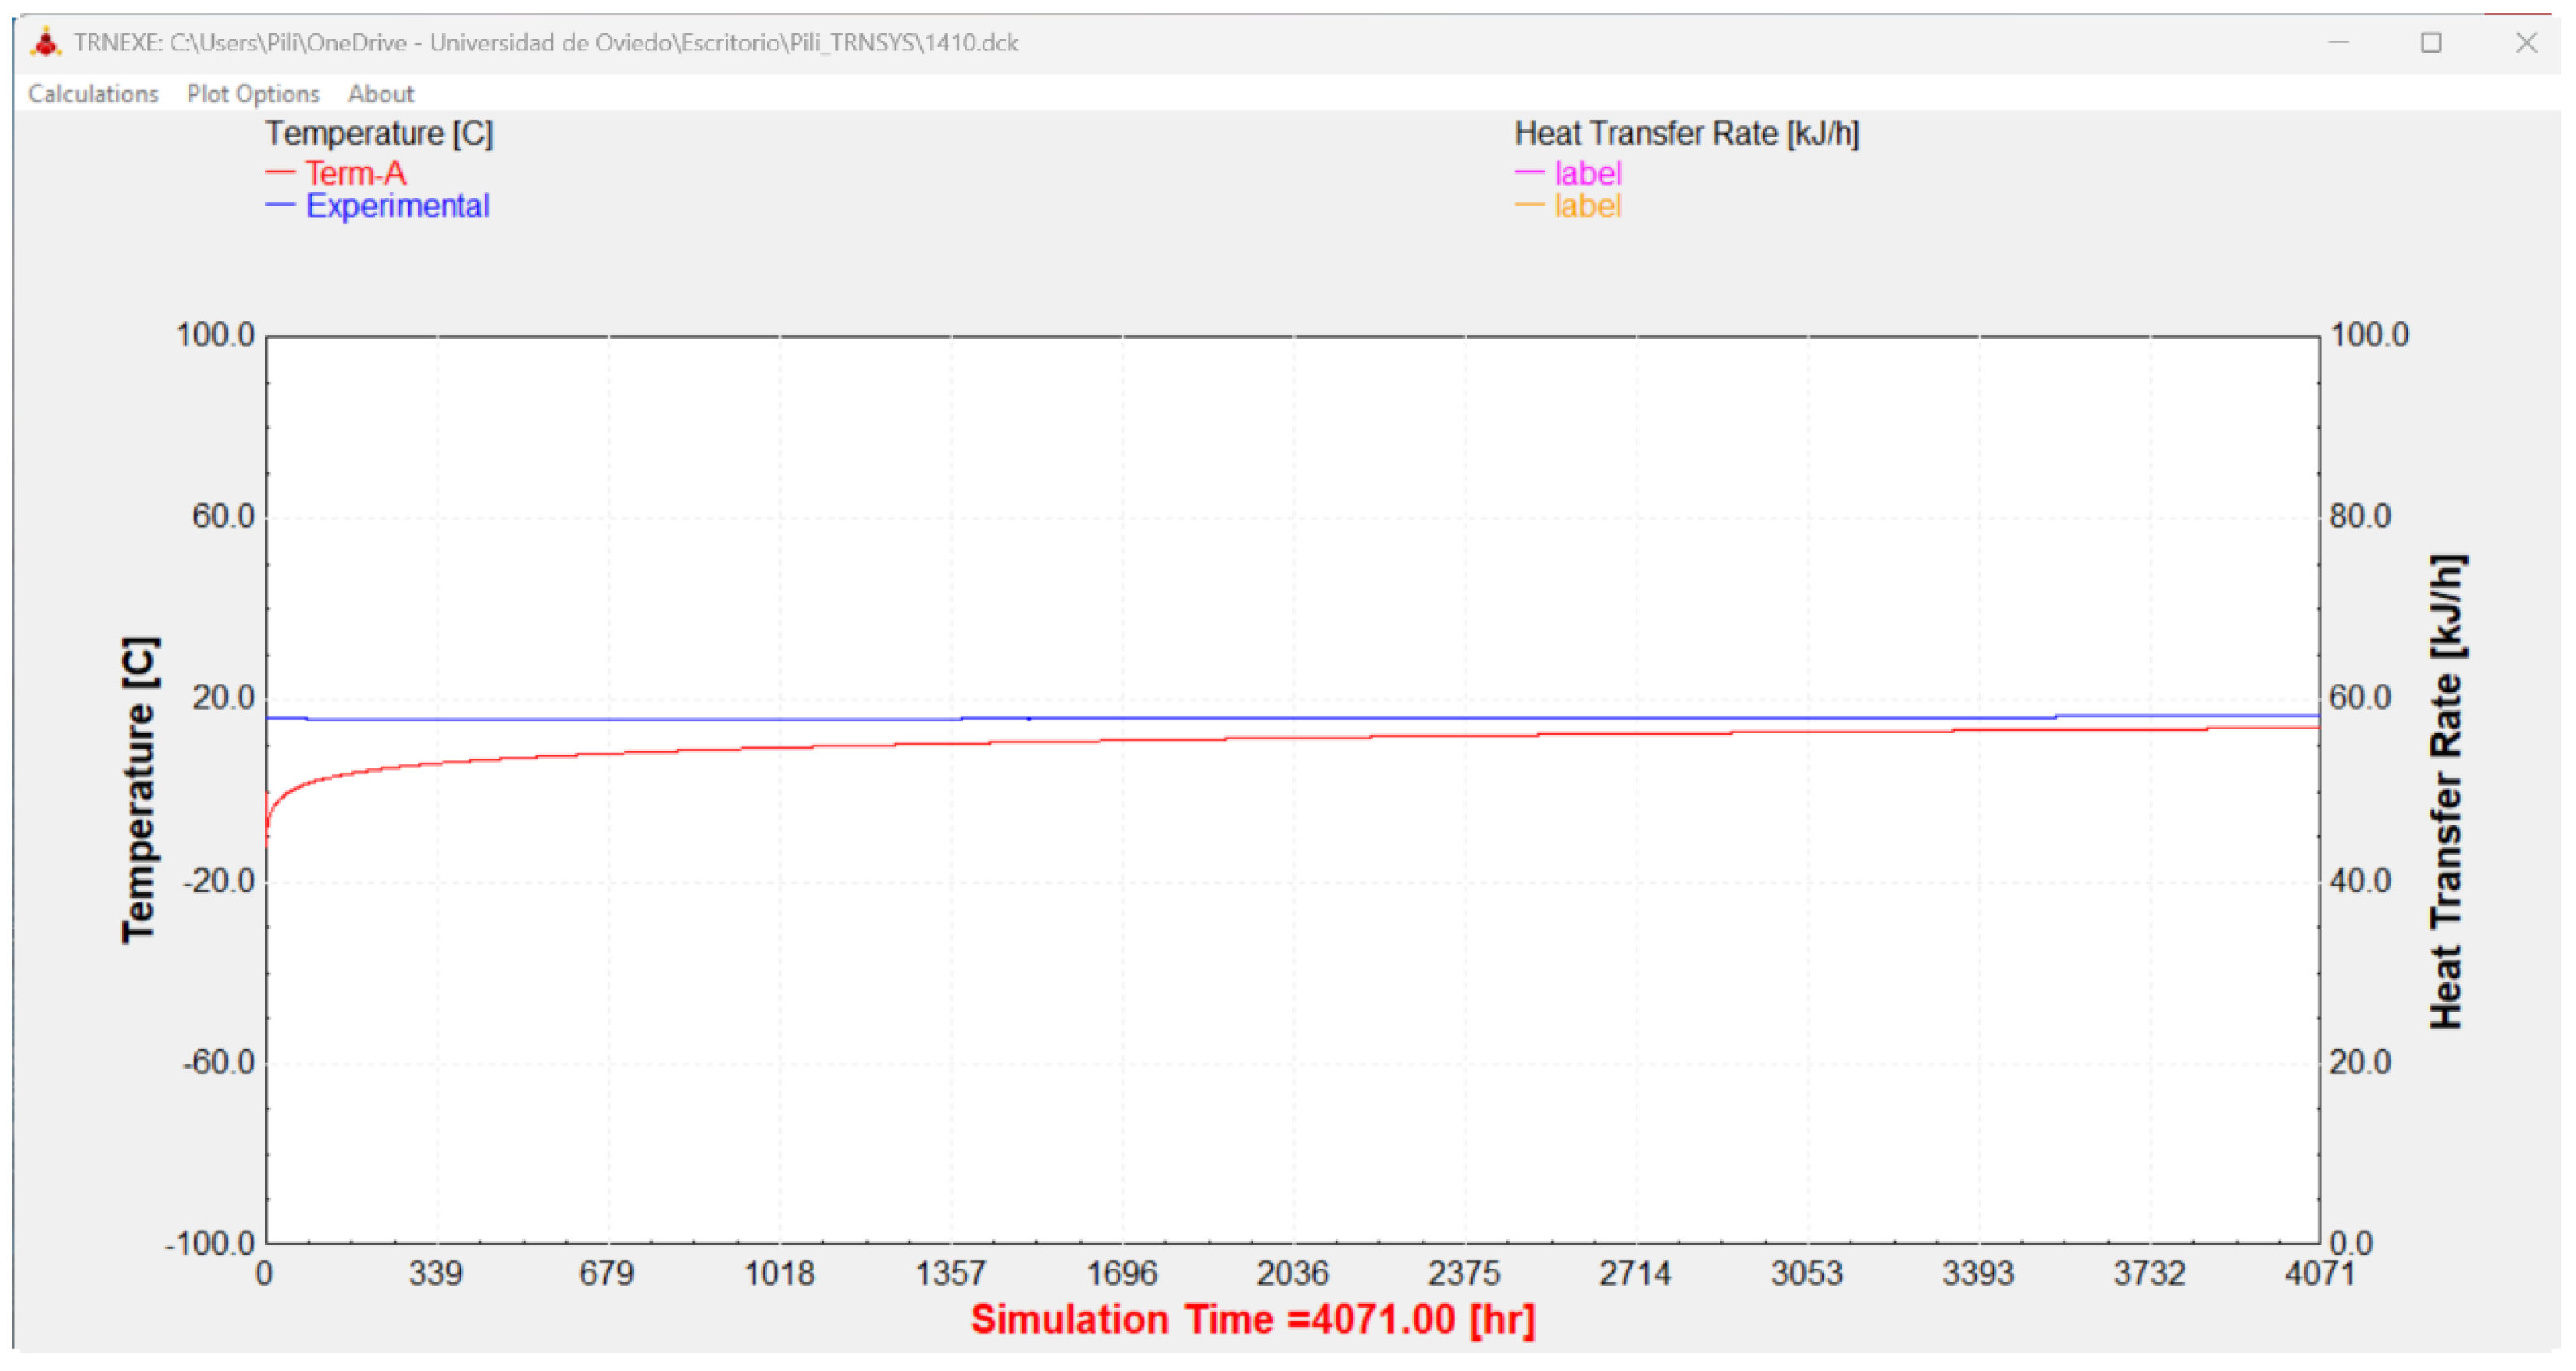The image size is (2576, 1371).
Task: Open the Calculations menu
Action: 93,93
